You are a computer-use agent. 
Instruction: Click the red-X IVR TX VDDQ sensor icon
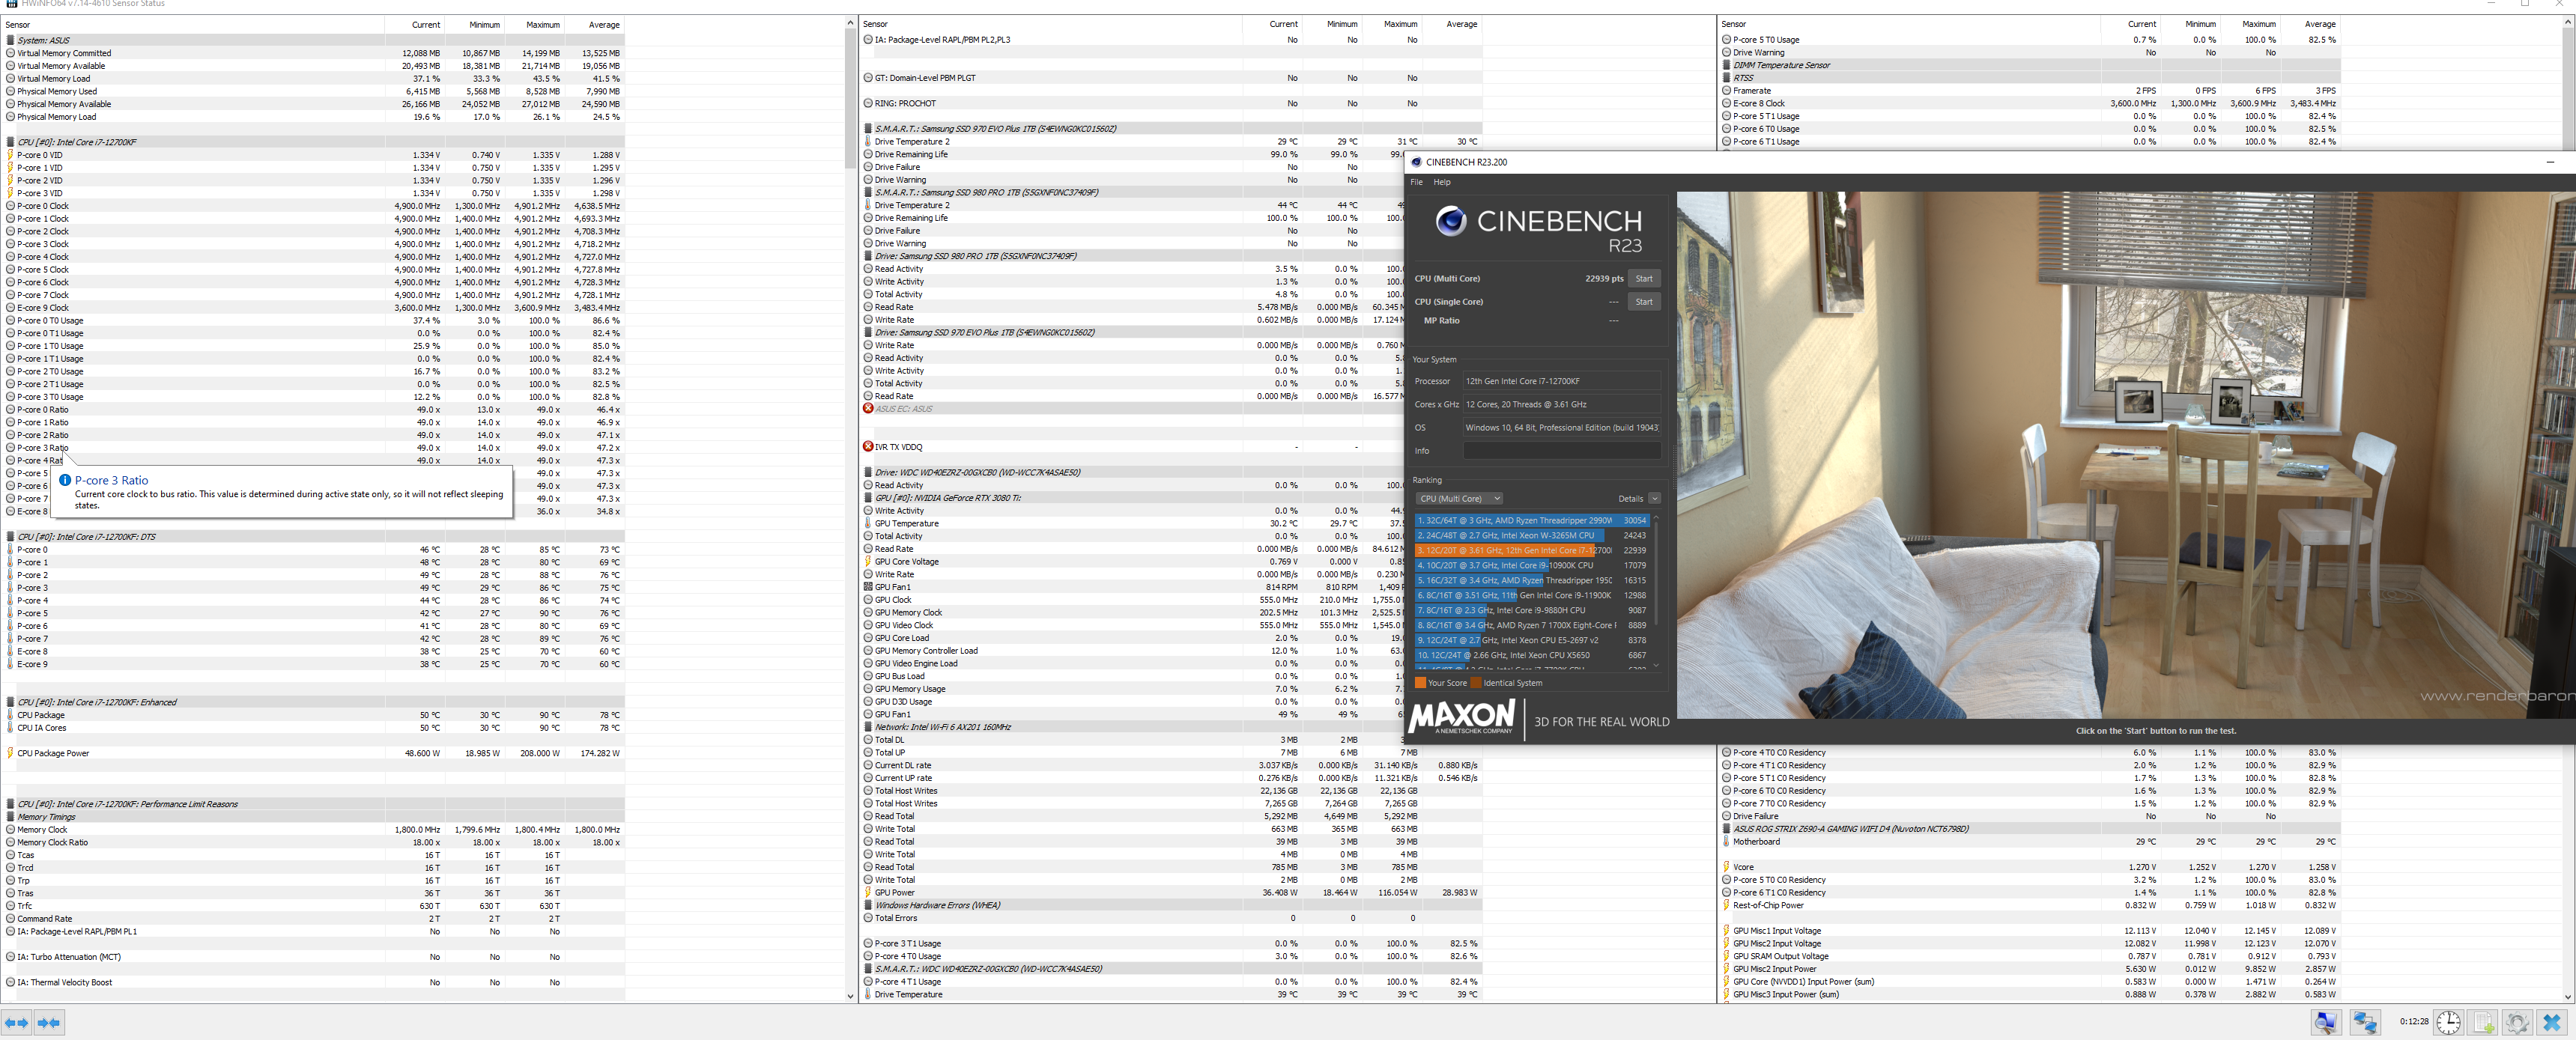867,447
